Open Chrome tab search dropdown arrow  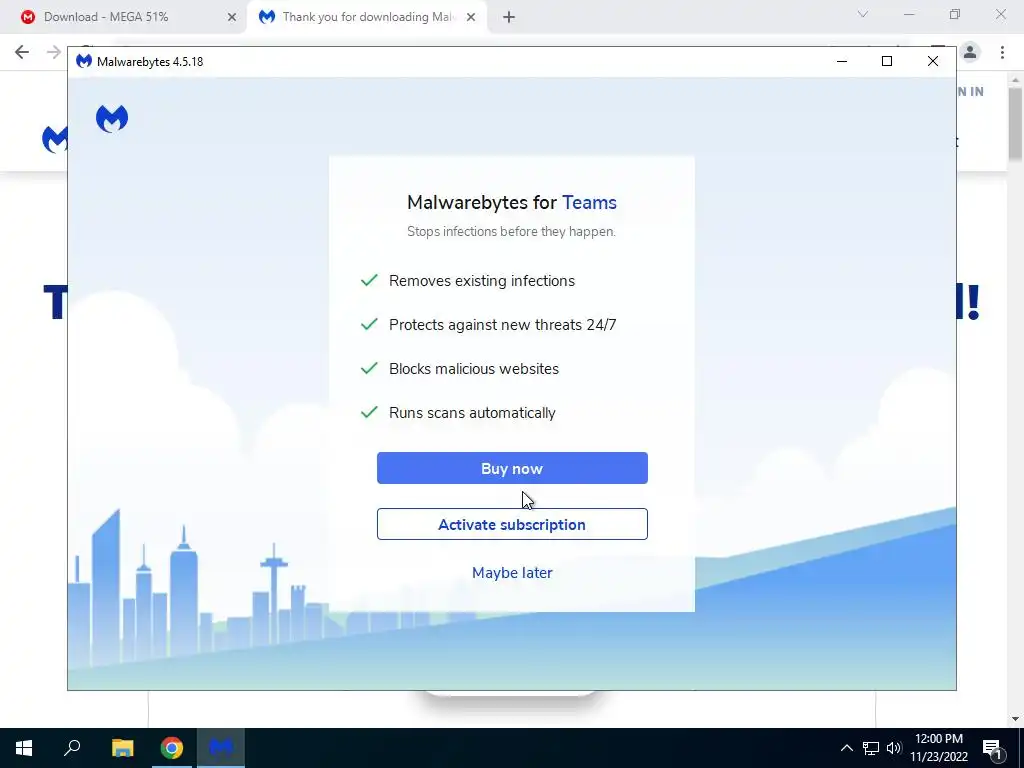pos(863,14)
